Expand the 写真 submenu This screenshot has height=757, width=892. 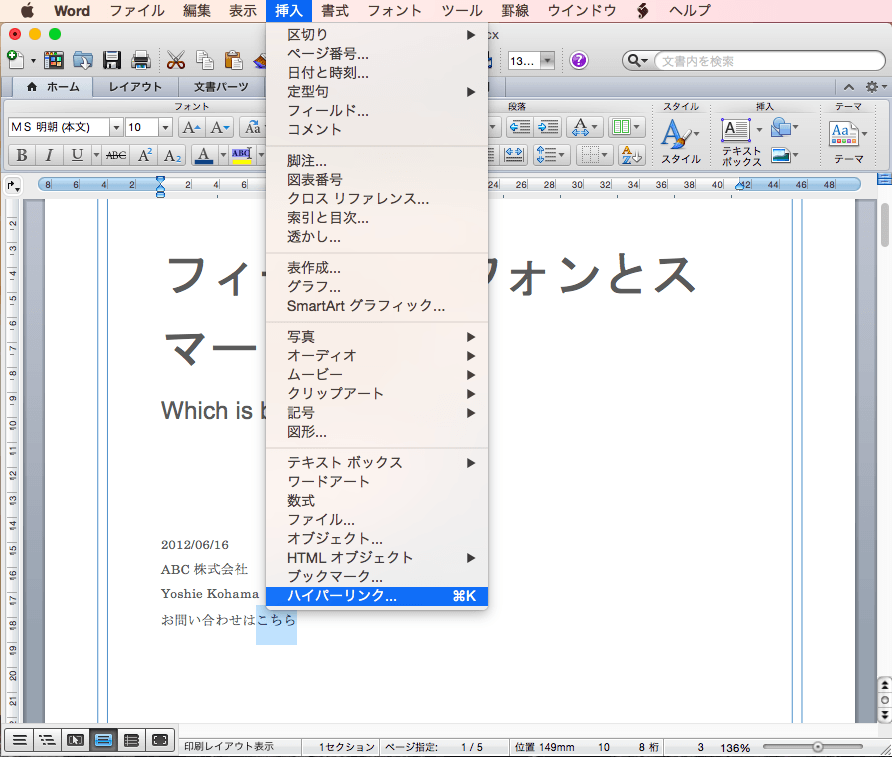coord(377,337)
